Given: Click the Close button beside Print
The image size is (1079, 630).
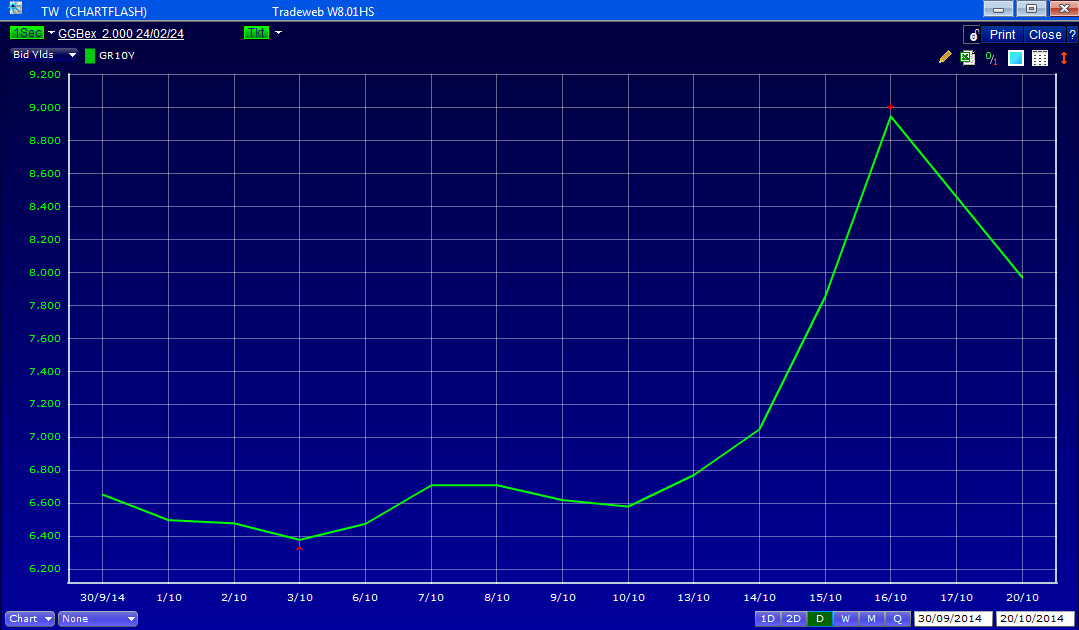Looking at the screenshot, I should coord(1045,34).
